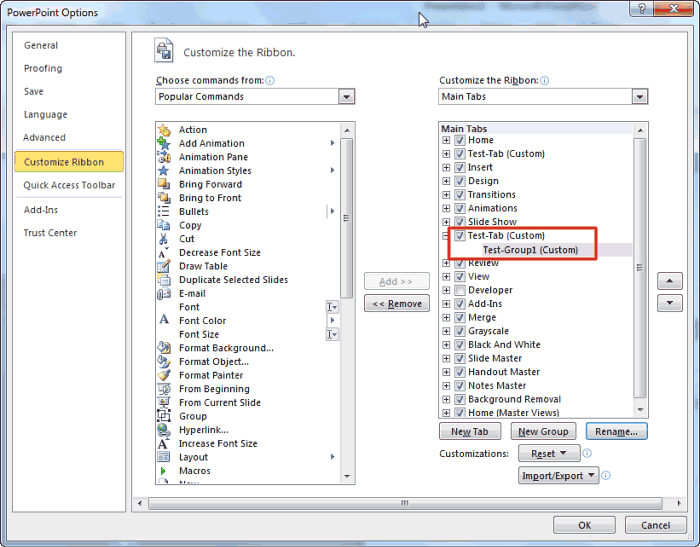
Task: Select the Copy command icon
Action: 164,225
